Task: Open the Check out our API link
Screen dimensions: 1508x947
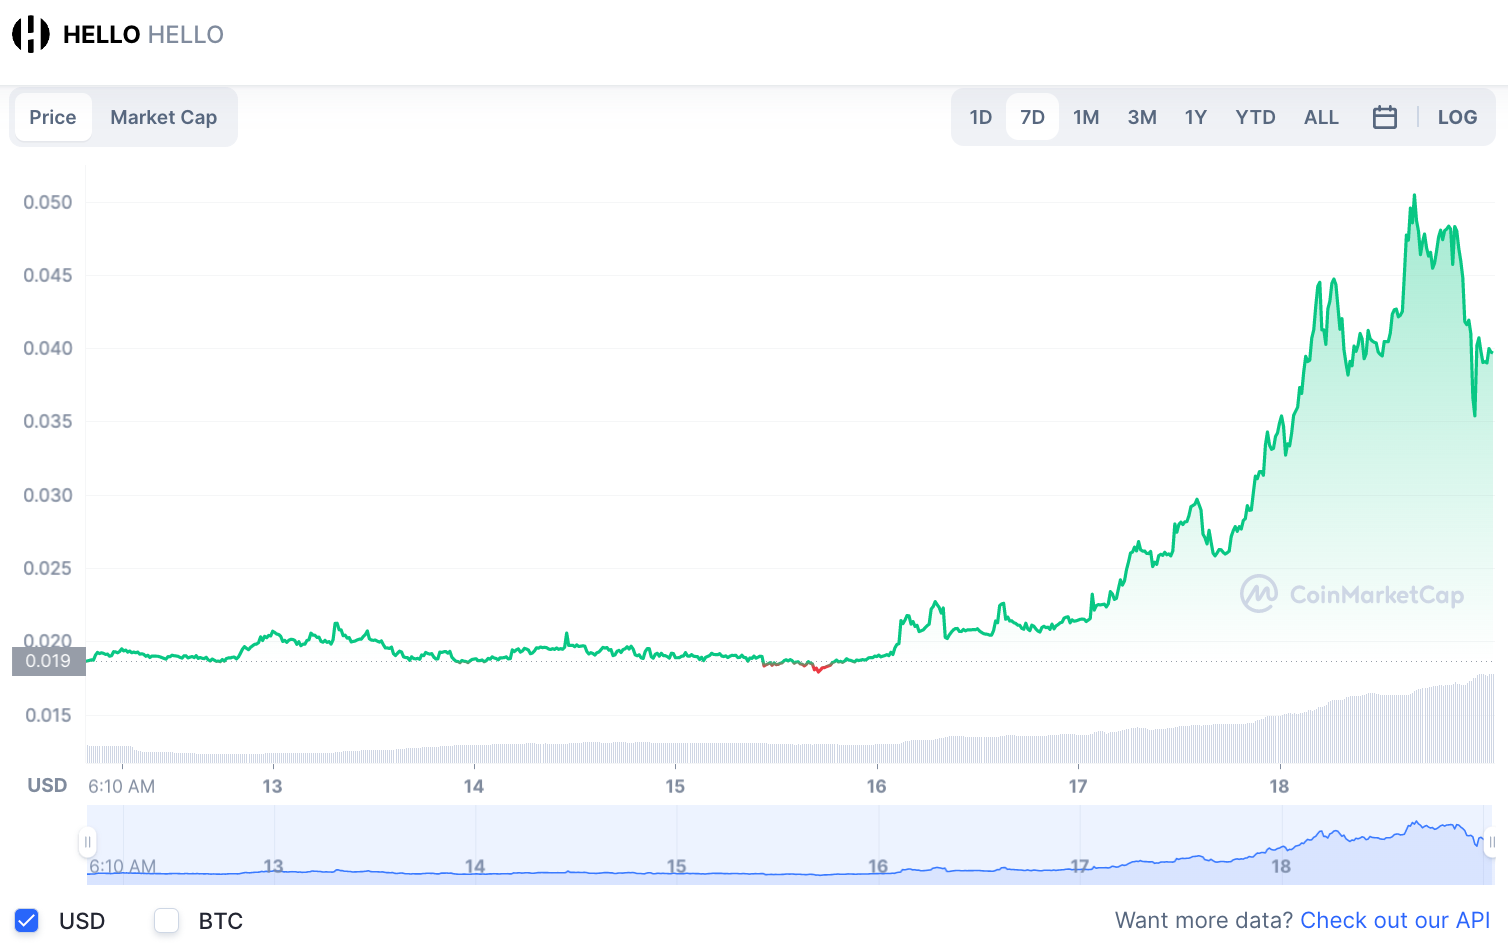Action: pyautogui.click(x=1395, y=920)
